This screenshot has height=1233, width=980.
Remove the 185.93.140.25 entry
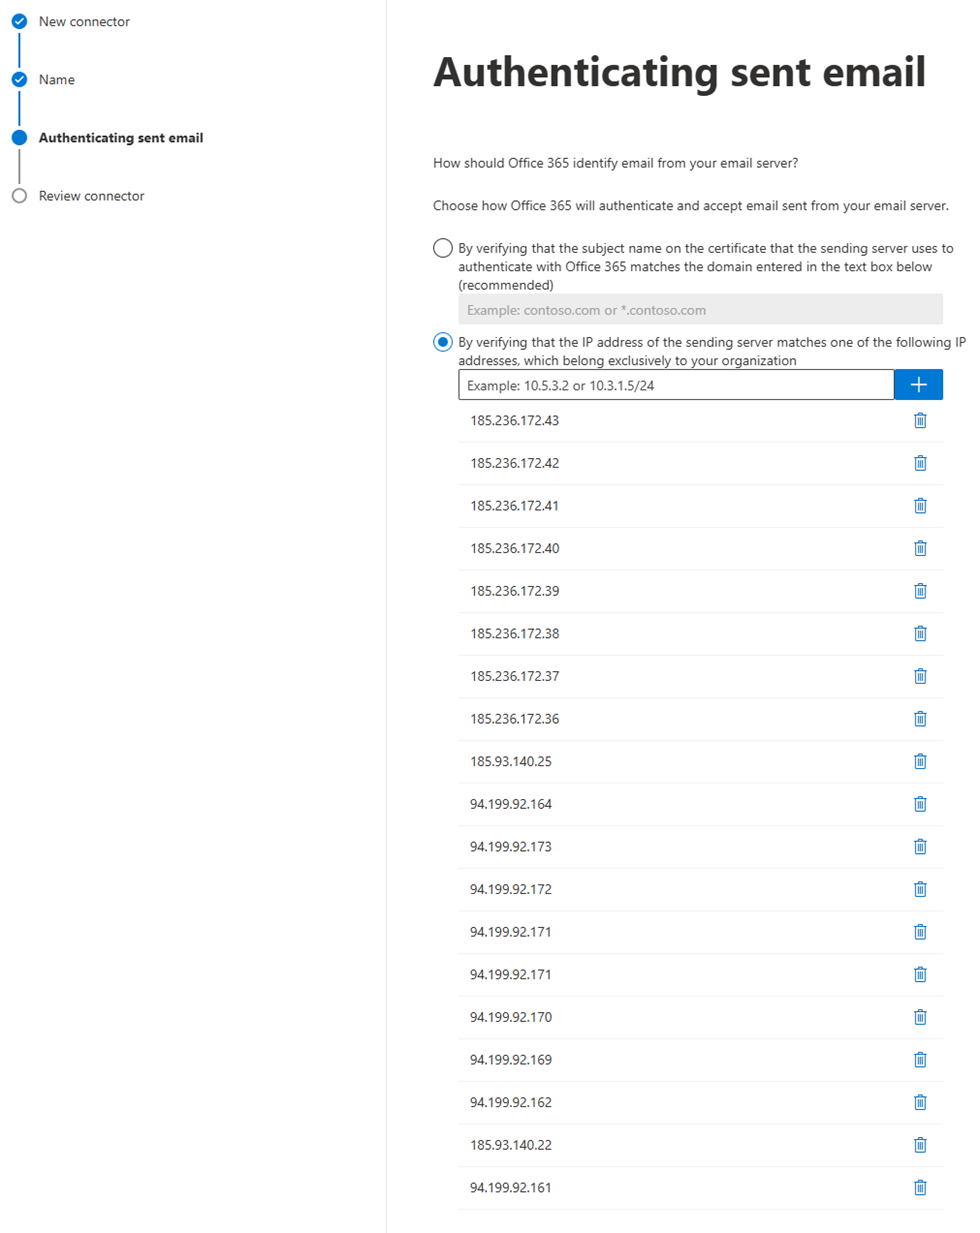click(x=920, y=762)
